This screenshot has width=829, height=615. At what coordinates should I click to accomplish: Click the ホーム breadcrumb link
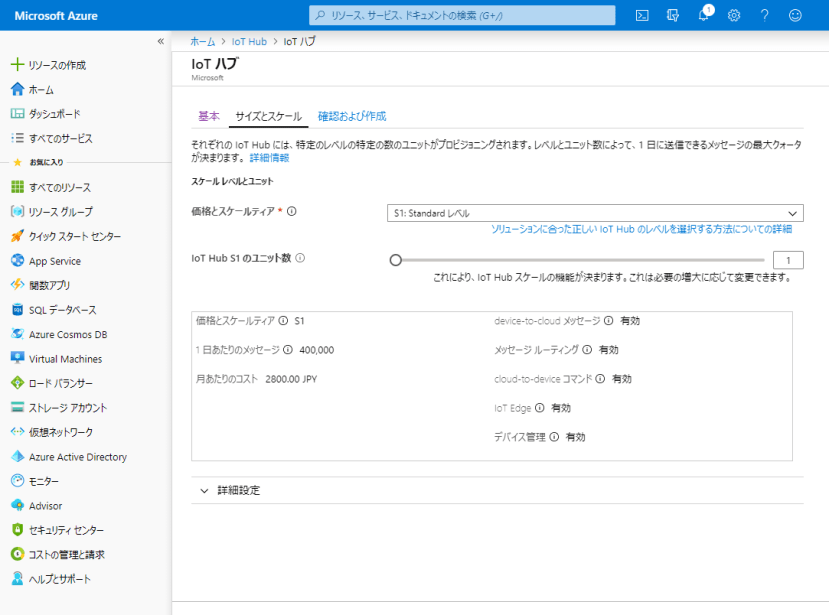202,41
